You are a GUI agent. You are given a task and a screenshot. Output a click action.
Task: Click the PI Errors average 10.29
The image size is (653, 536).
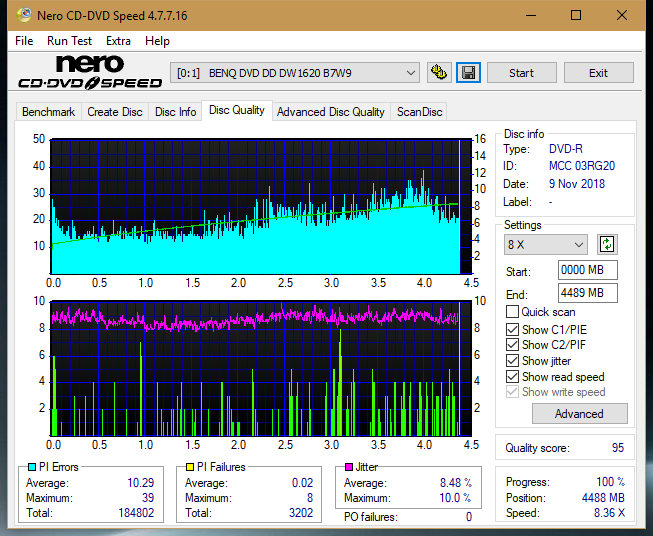[x=141, y=483]
